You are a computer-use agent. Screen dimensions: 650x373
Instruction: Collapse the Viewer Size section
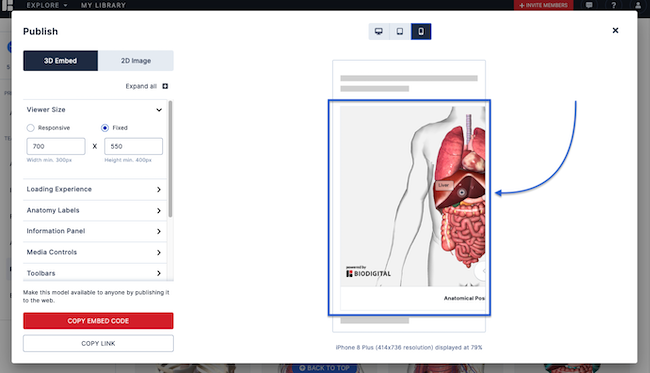(x=159, y=110)
